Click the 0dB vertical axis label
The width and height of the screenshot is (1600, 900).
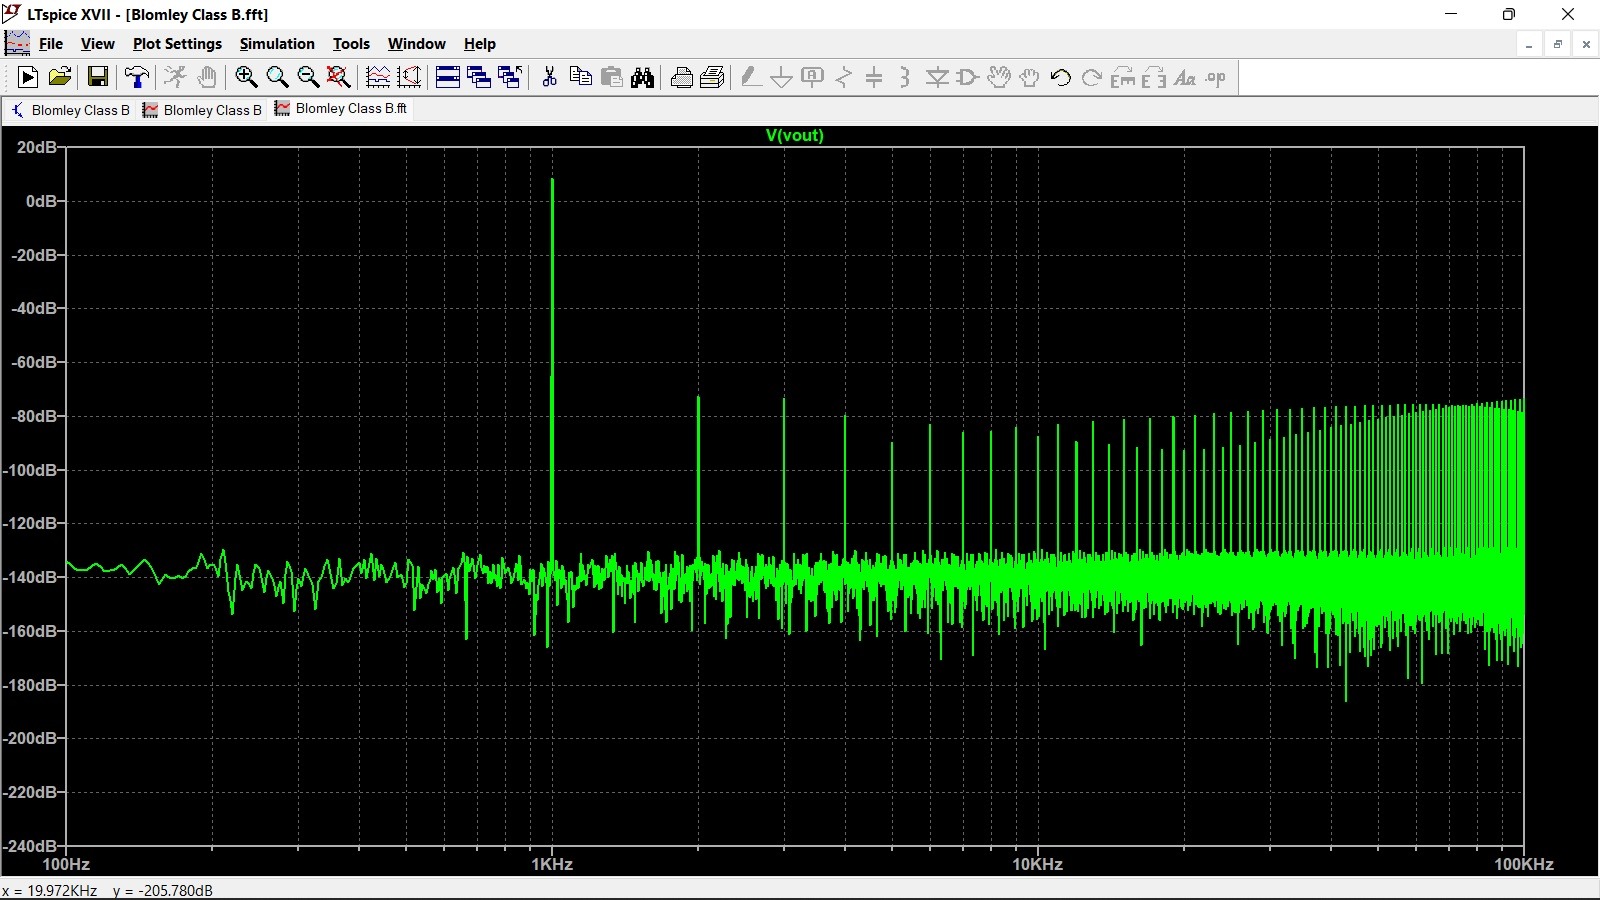[x=41, y=201]
